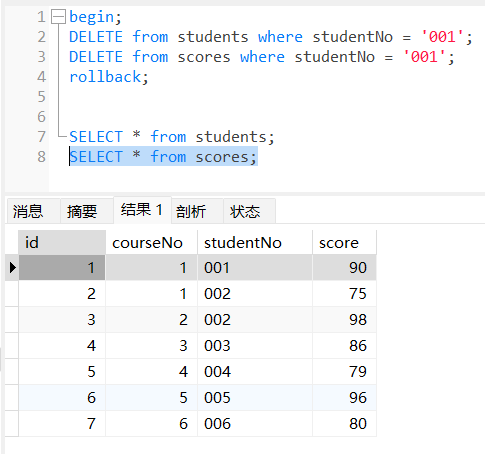Open the 消息 tab
485x454 pixels.
33,211
